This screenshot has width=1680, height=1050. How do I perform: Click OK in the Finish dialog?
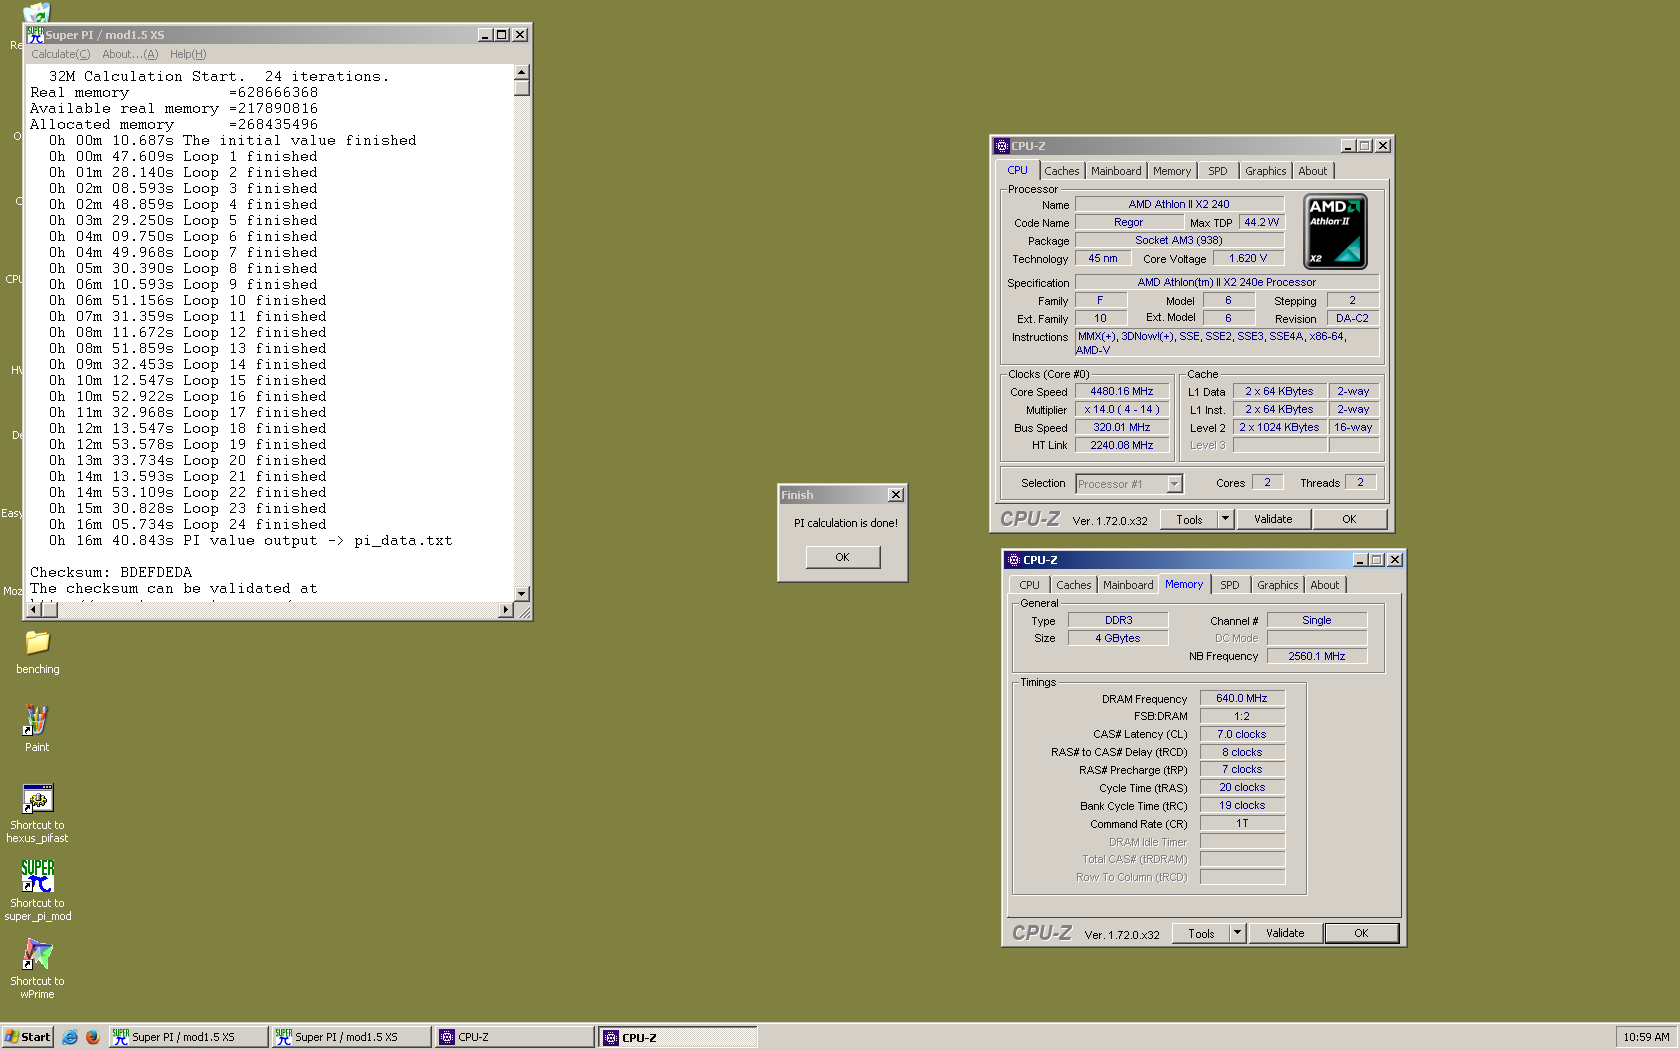(x=843, y=557)
